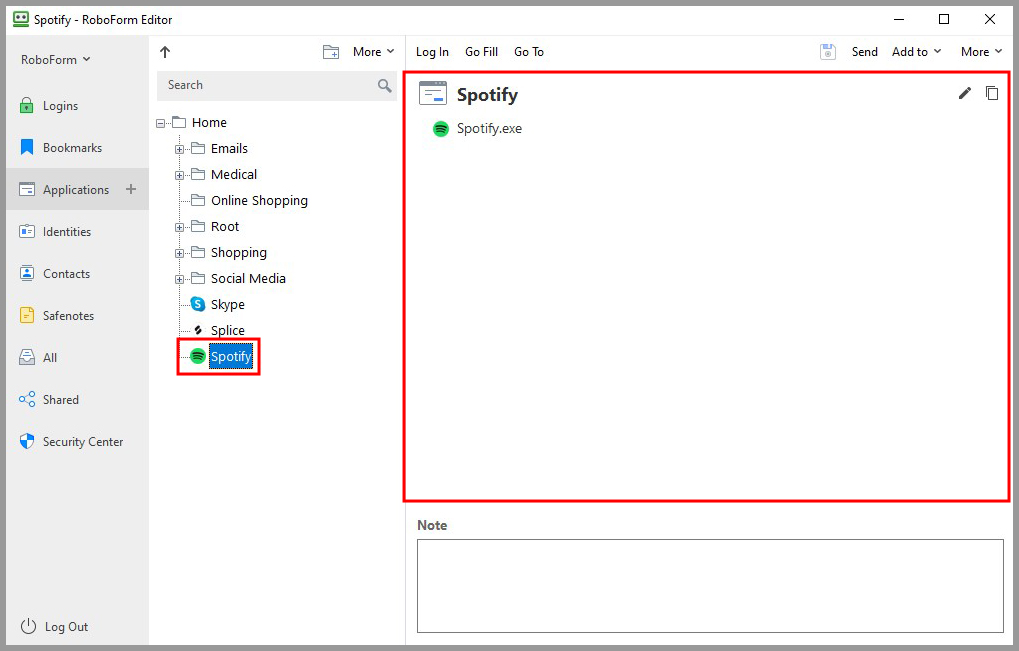This screenshot has width=1019, height=651.
Task: Click the Spotify heading title
Action: (487, 95)
